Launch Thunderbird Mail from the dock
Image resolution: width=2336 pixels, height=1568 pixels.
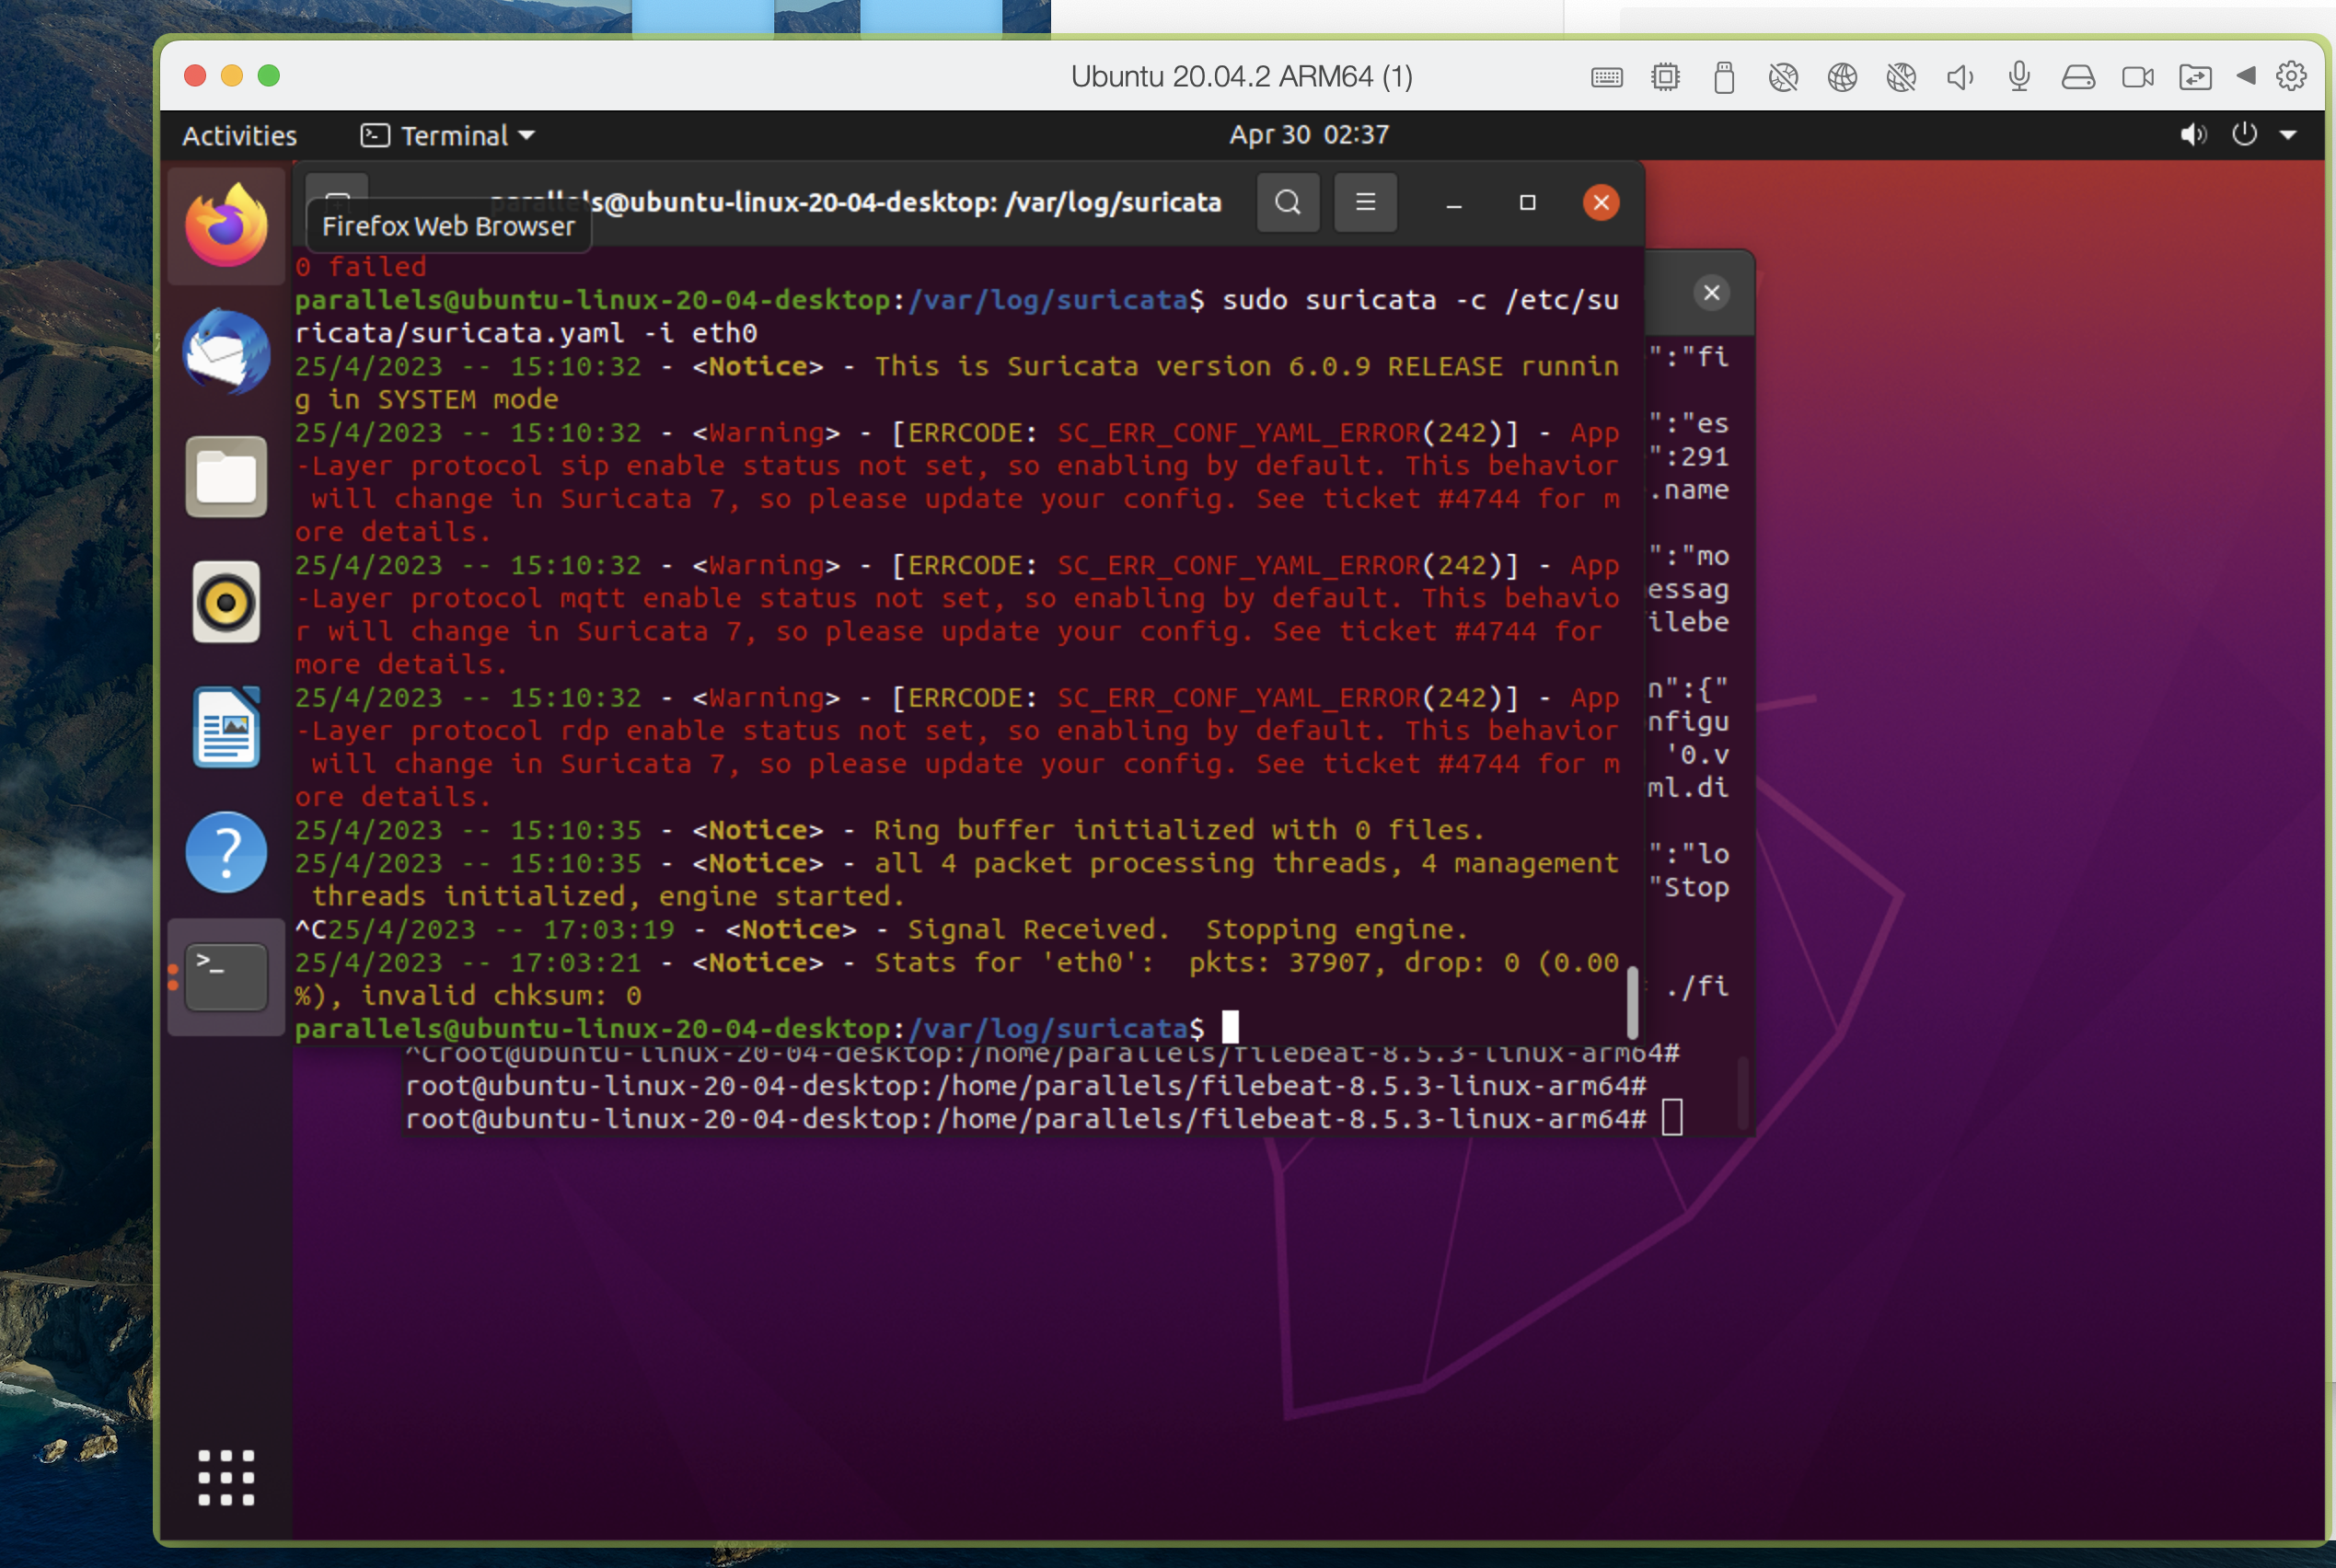(x=226, y=351)
